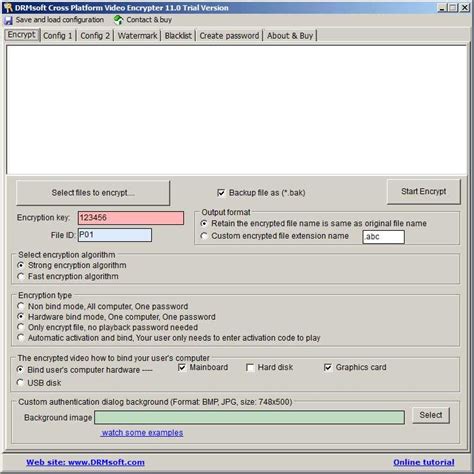Click the Start Encrypt button
The width and height of the screenshot is (474, 474).
pos(424,191)
